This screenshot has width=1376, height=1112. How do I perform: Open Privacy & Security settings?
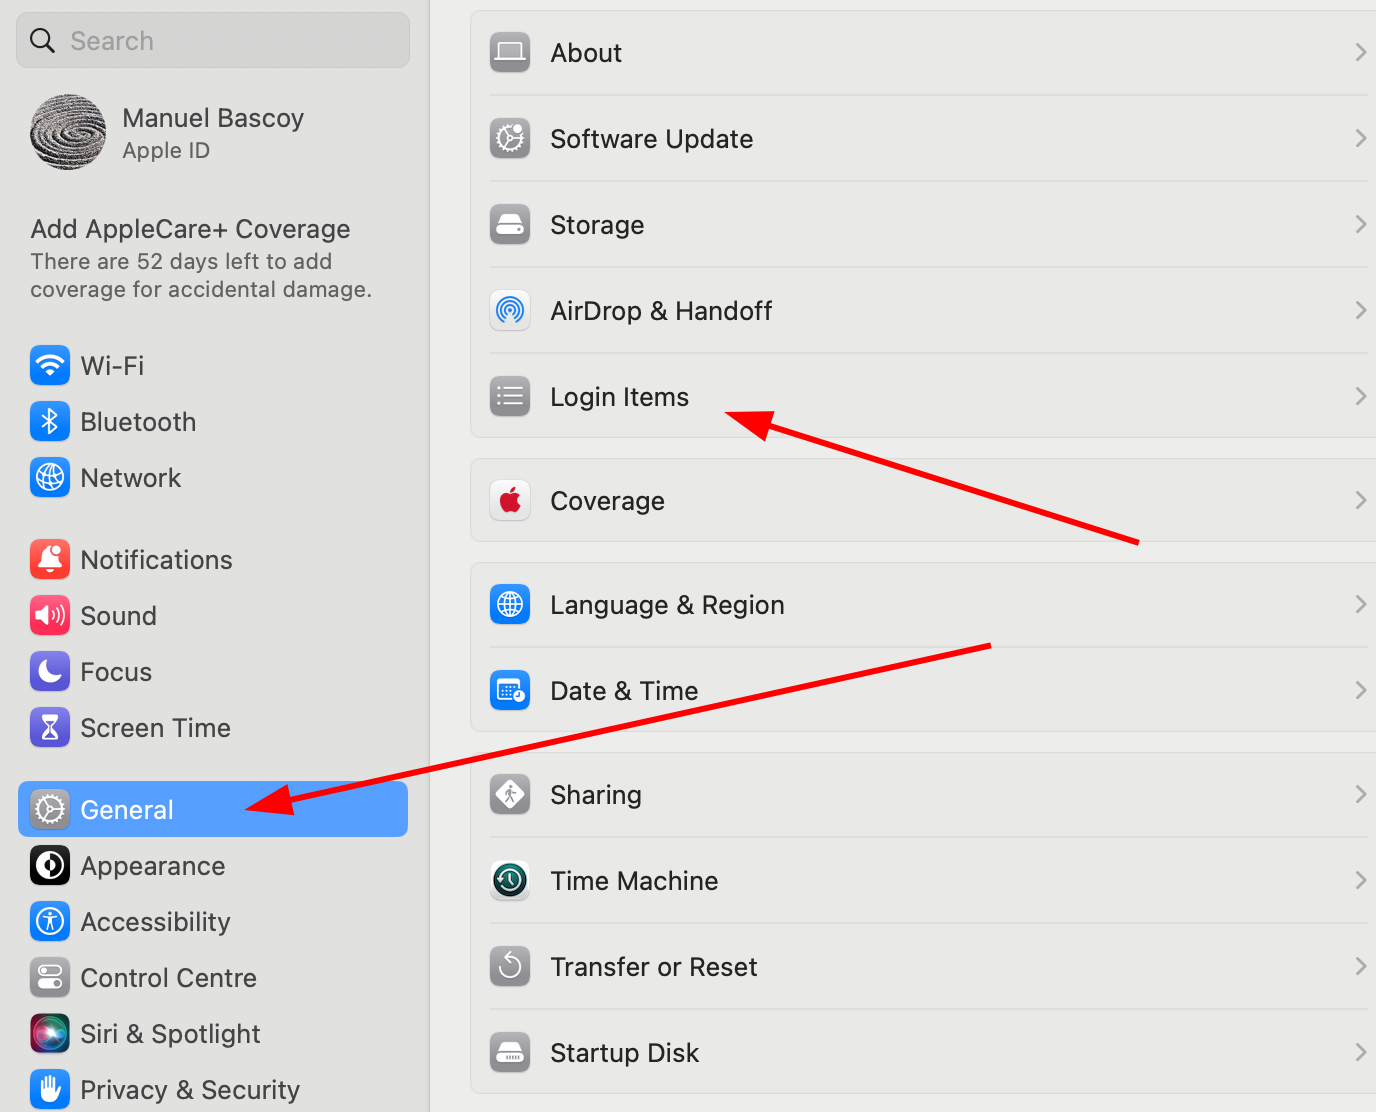[x=189, y=1090]
